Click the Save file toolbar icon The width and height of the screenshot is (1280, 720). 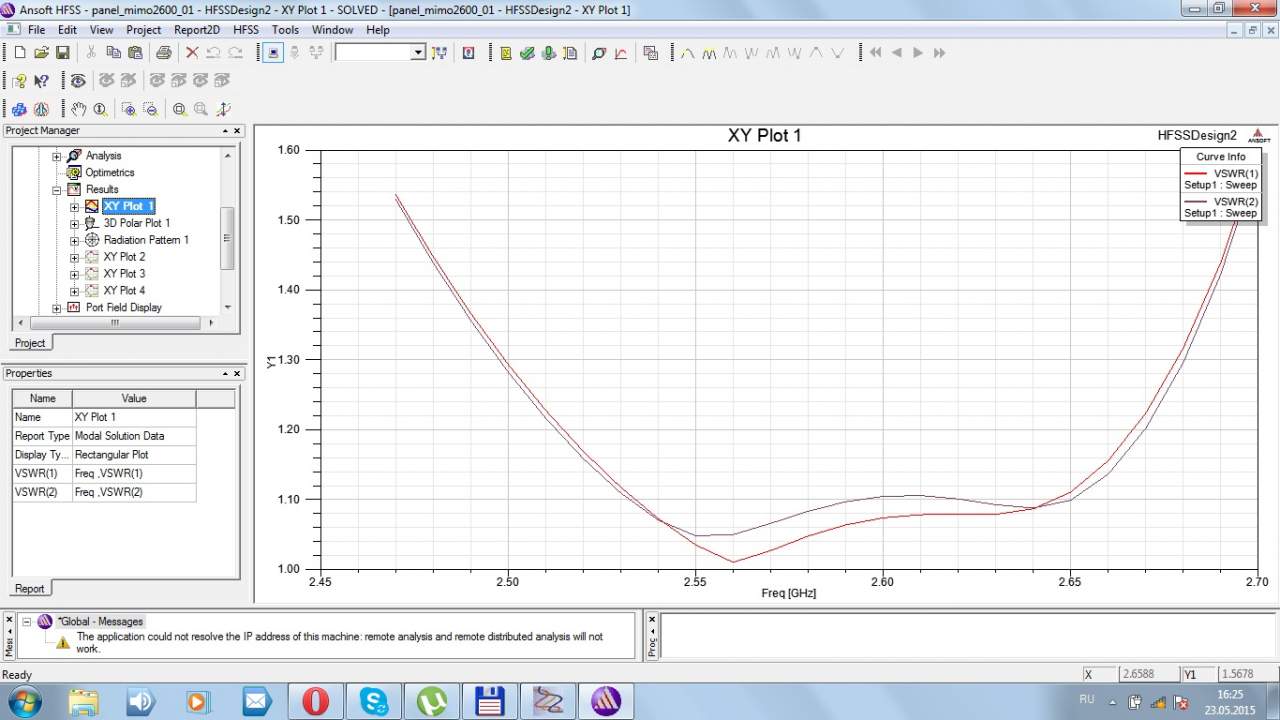[x=62, y=53]
